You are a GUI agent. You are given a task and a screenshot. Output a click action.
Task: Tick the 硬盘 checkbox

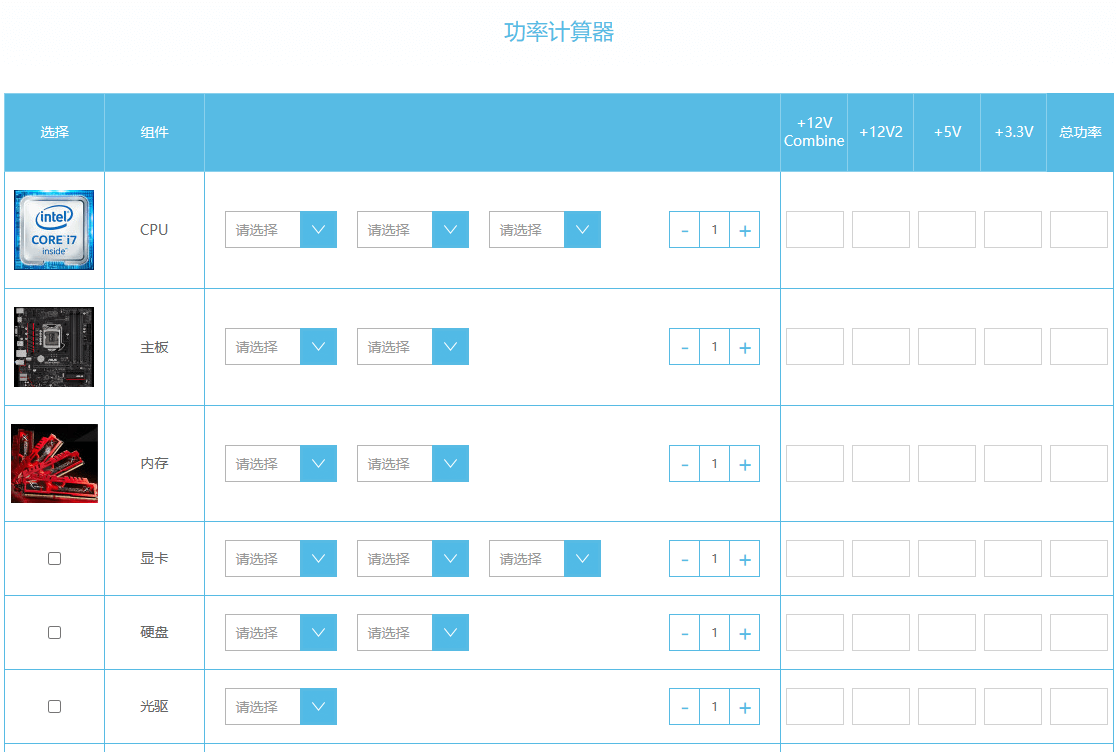(55, 633)
